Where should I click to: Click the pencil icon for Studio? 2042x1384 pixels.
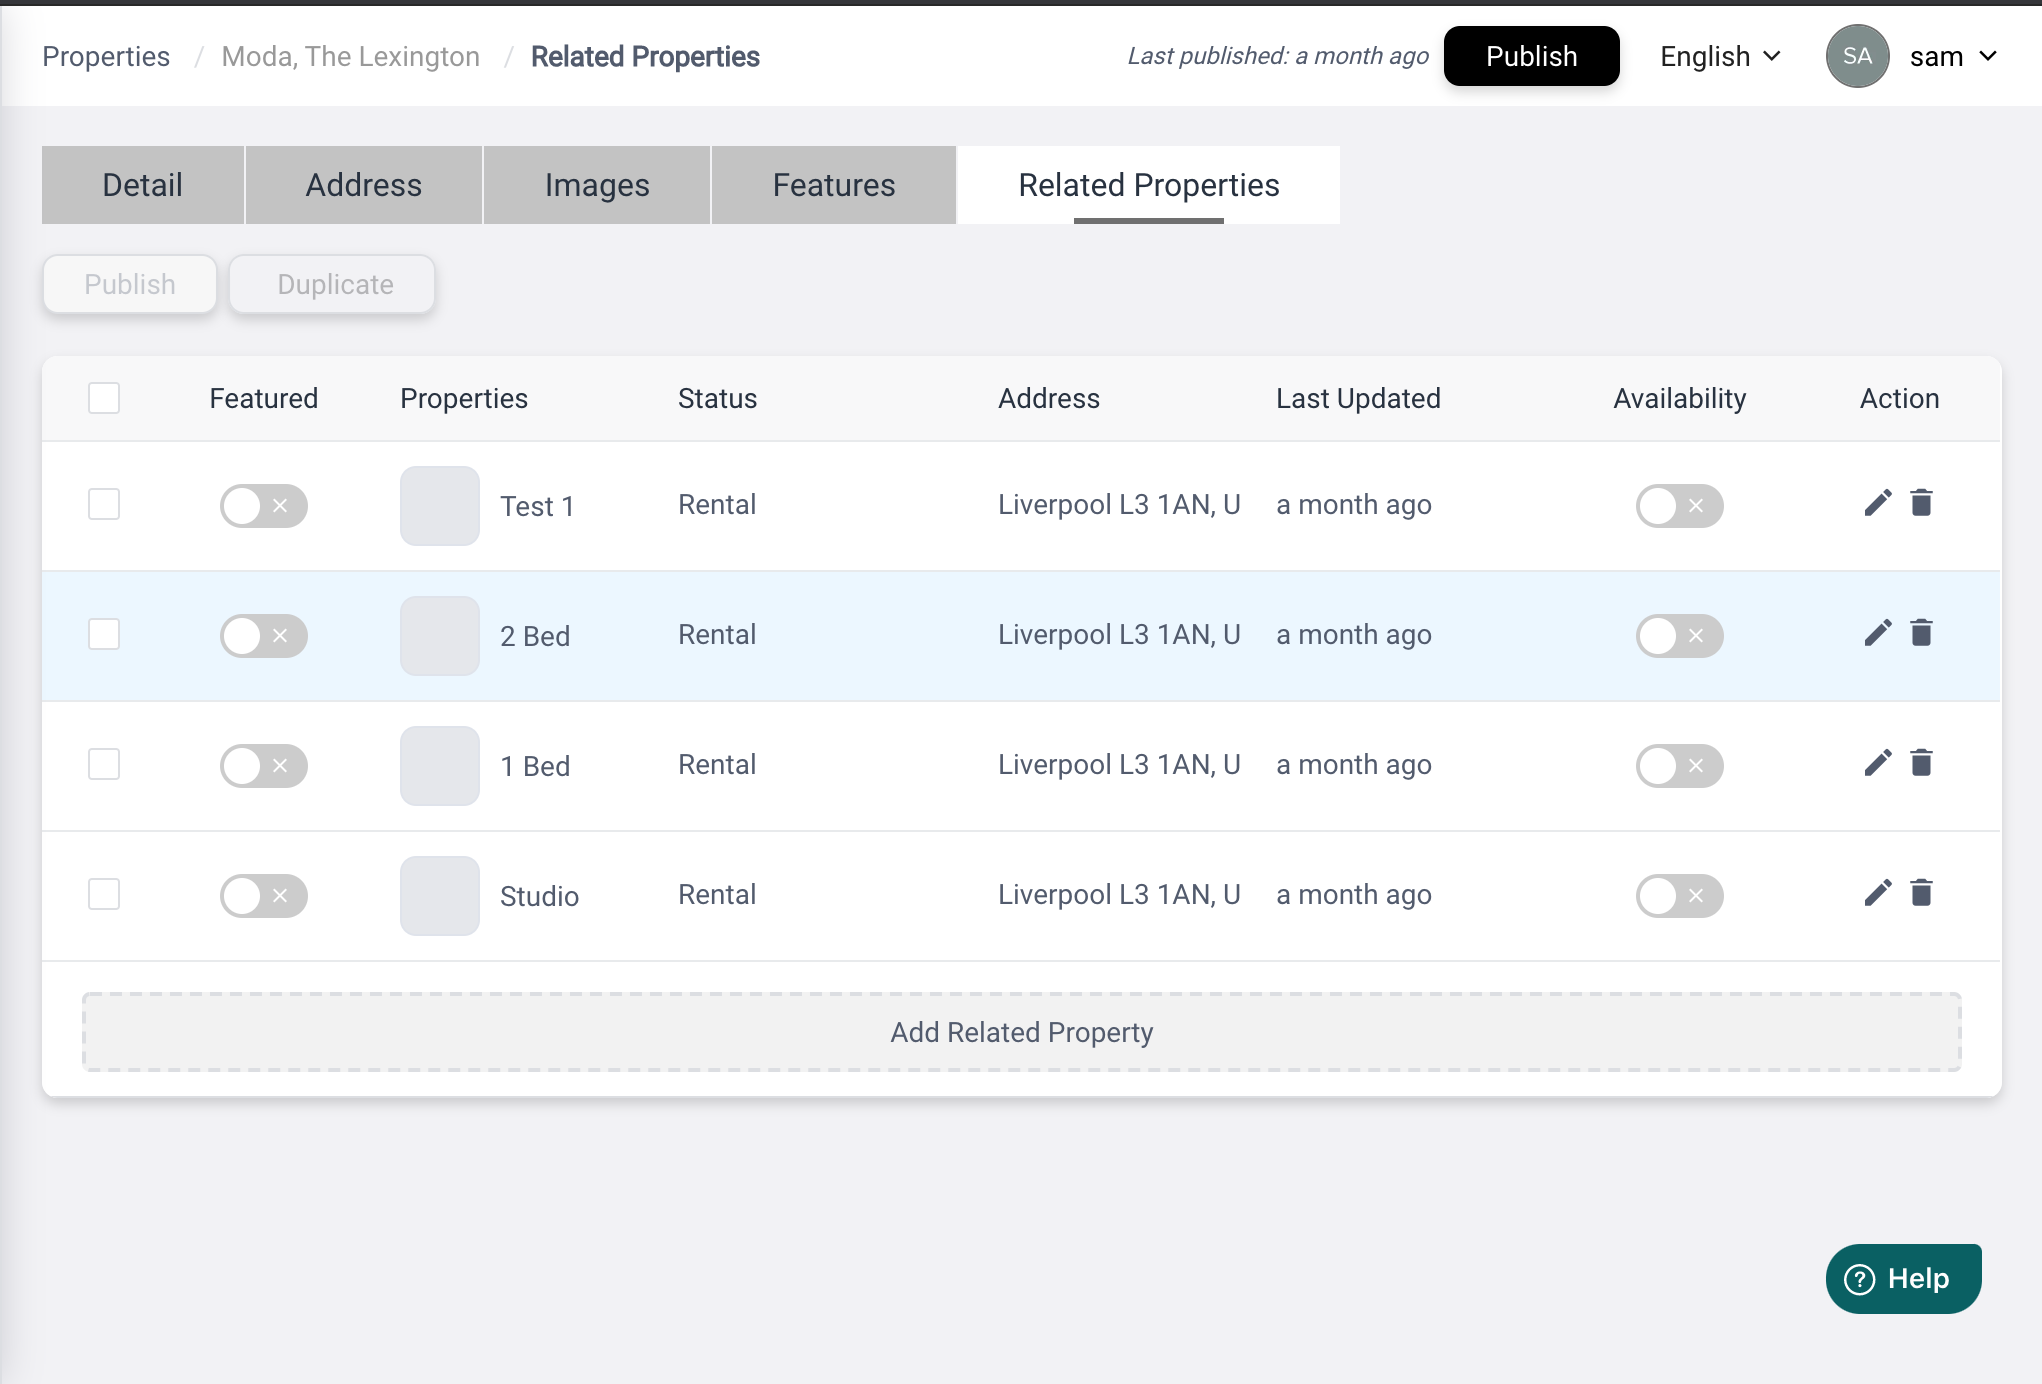tap(1877, 893)
